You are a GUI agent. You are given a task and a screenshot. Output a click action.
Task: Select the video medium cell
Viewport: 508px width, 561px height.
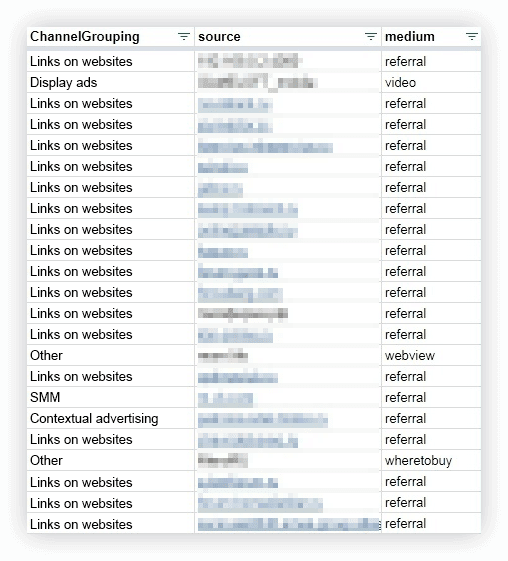(431, 83)
